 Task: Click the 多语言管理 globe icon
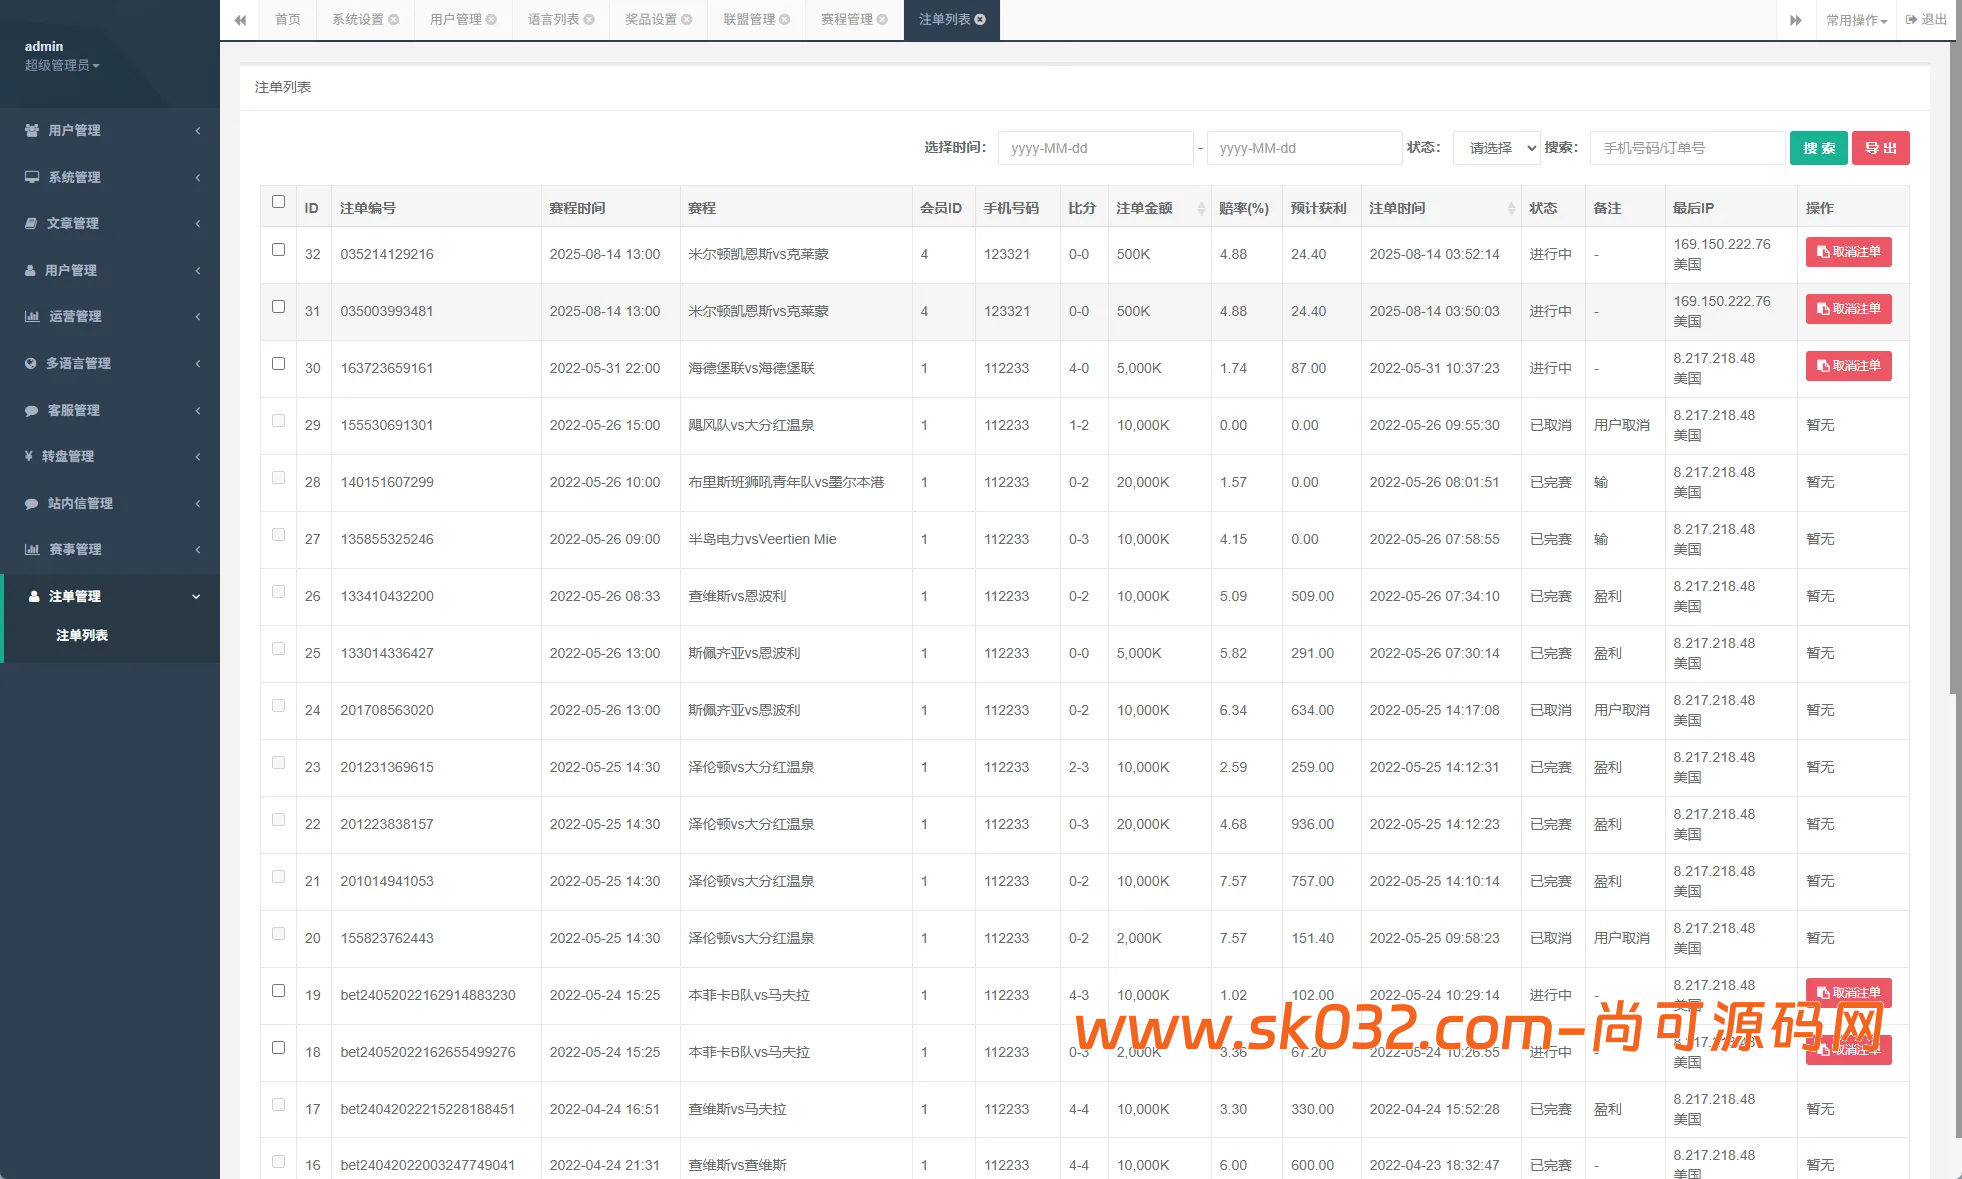click(x=31, y=363)
